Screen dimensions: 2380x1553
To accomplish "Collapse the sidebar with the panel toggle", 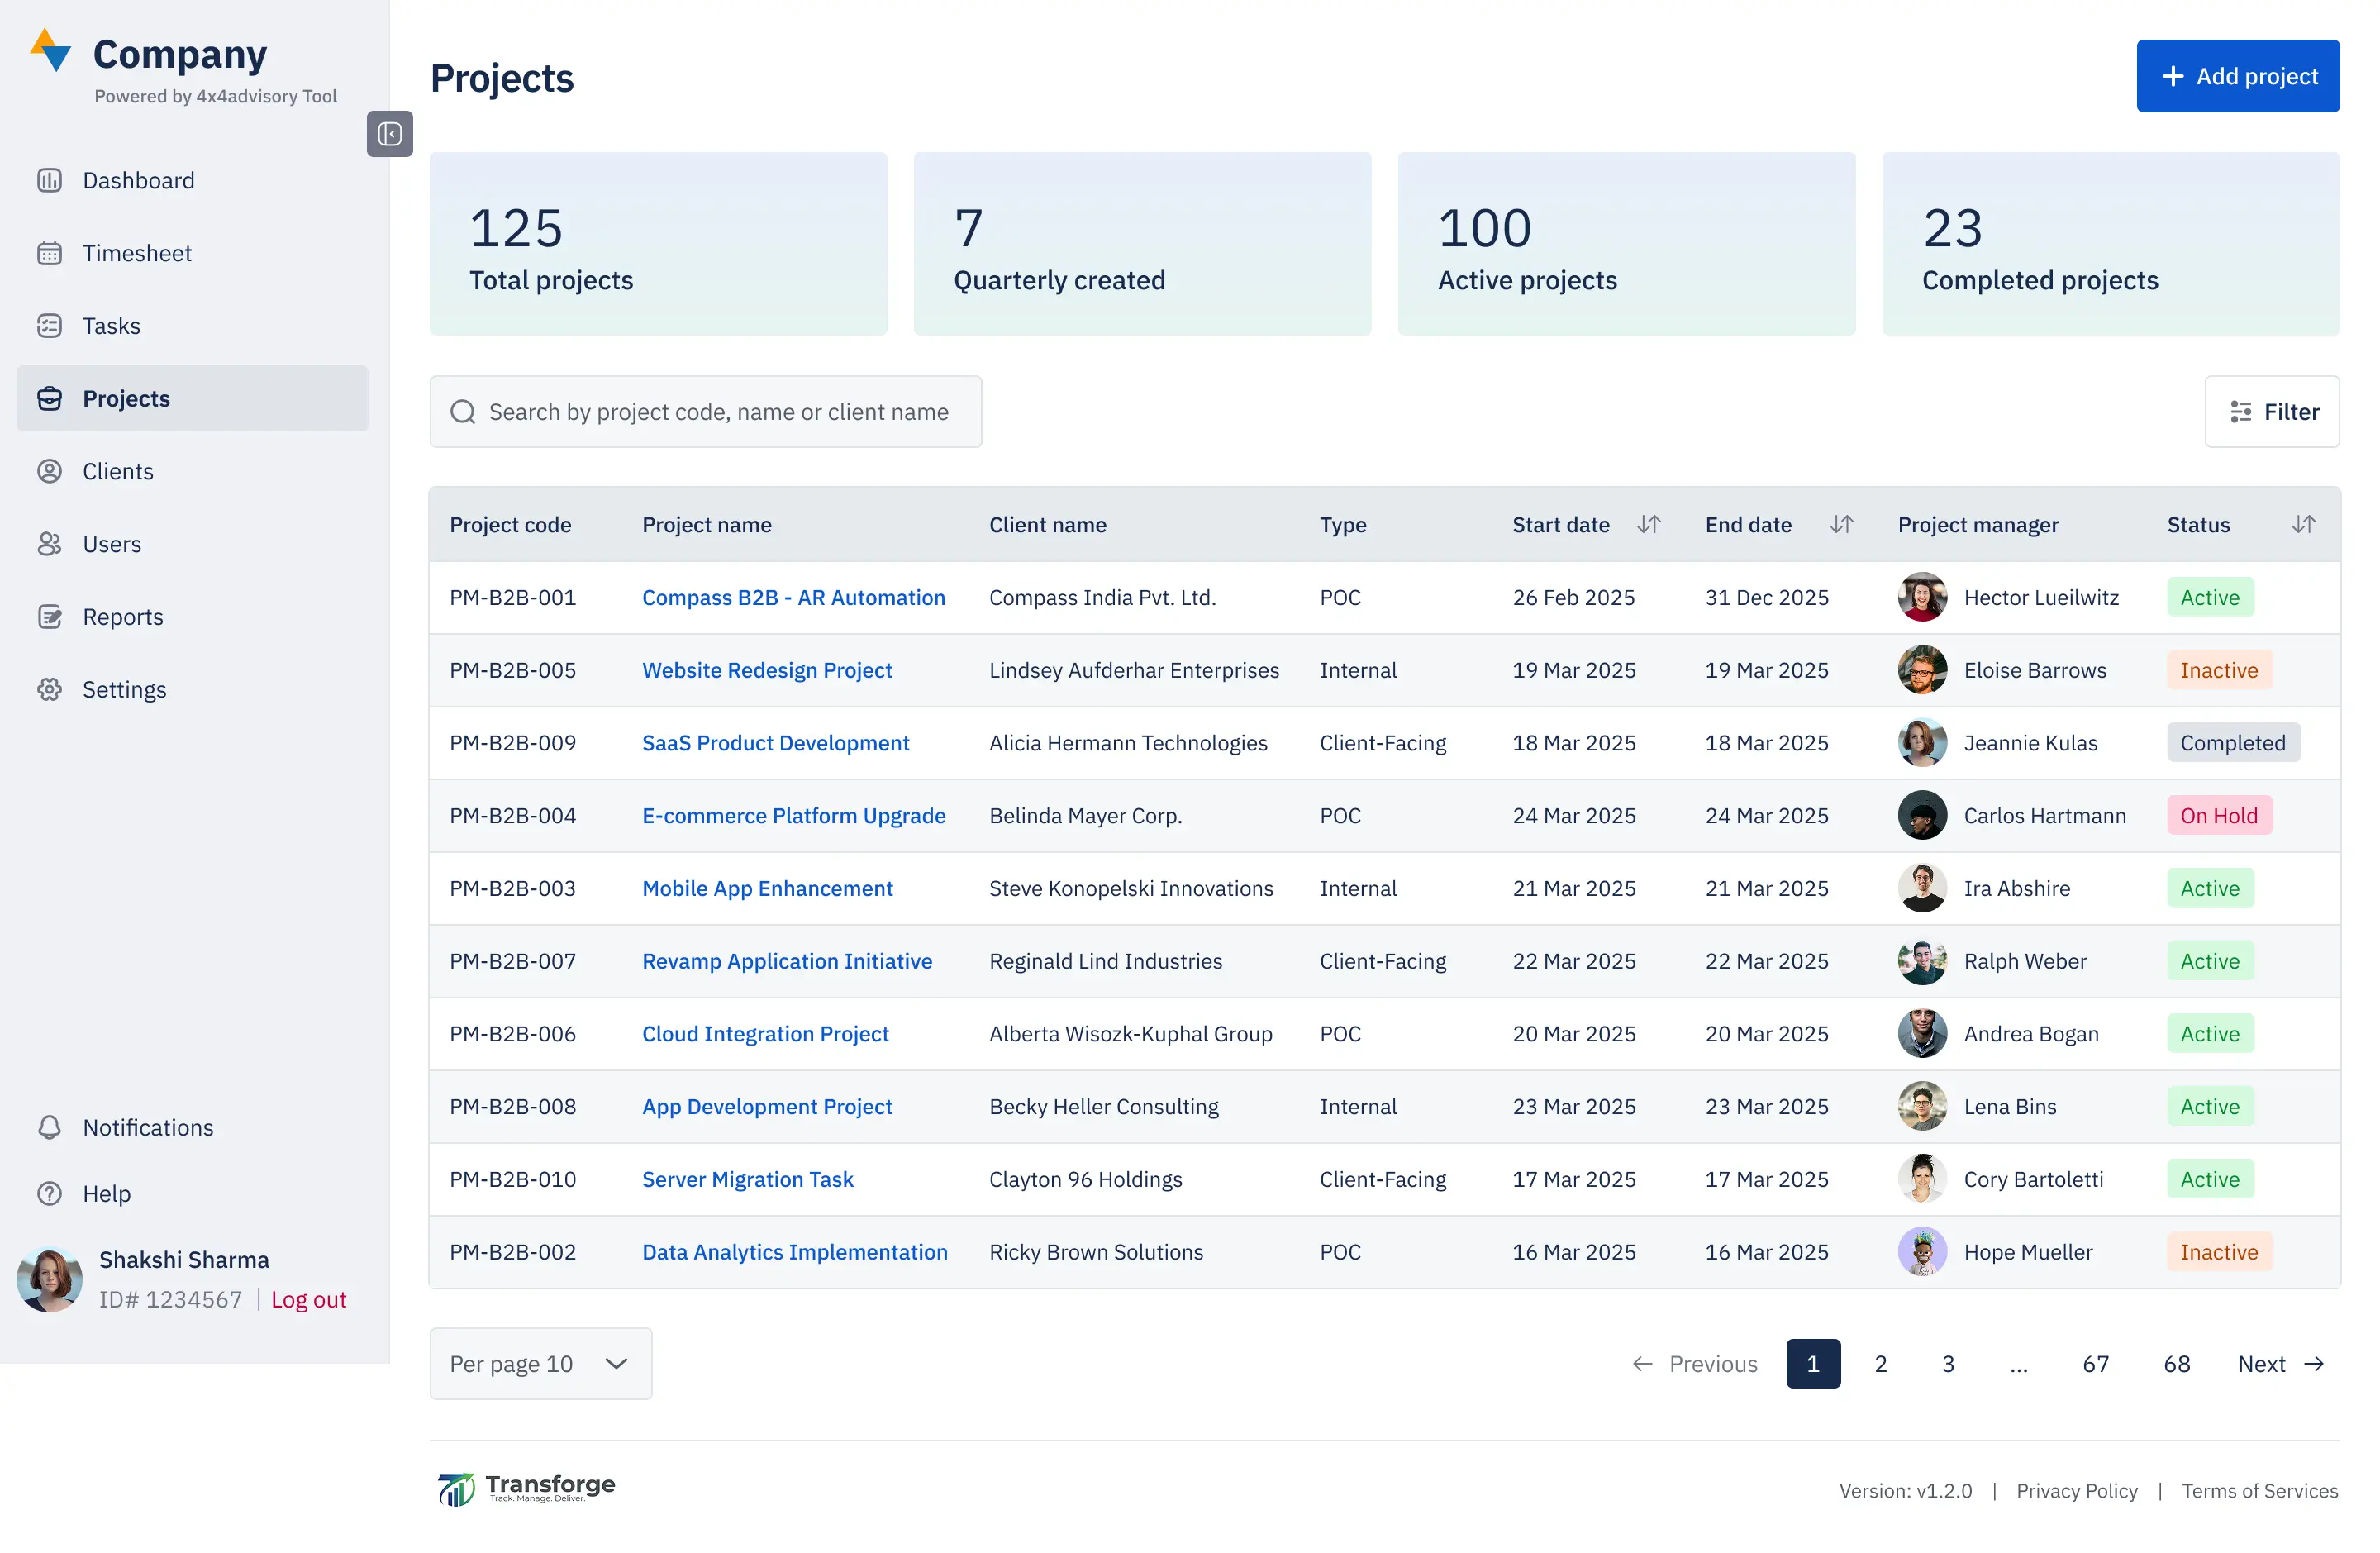I will pyautogui.click(x=389, y=134).
